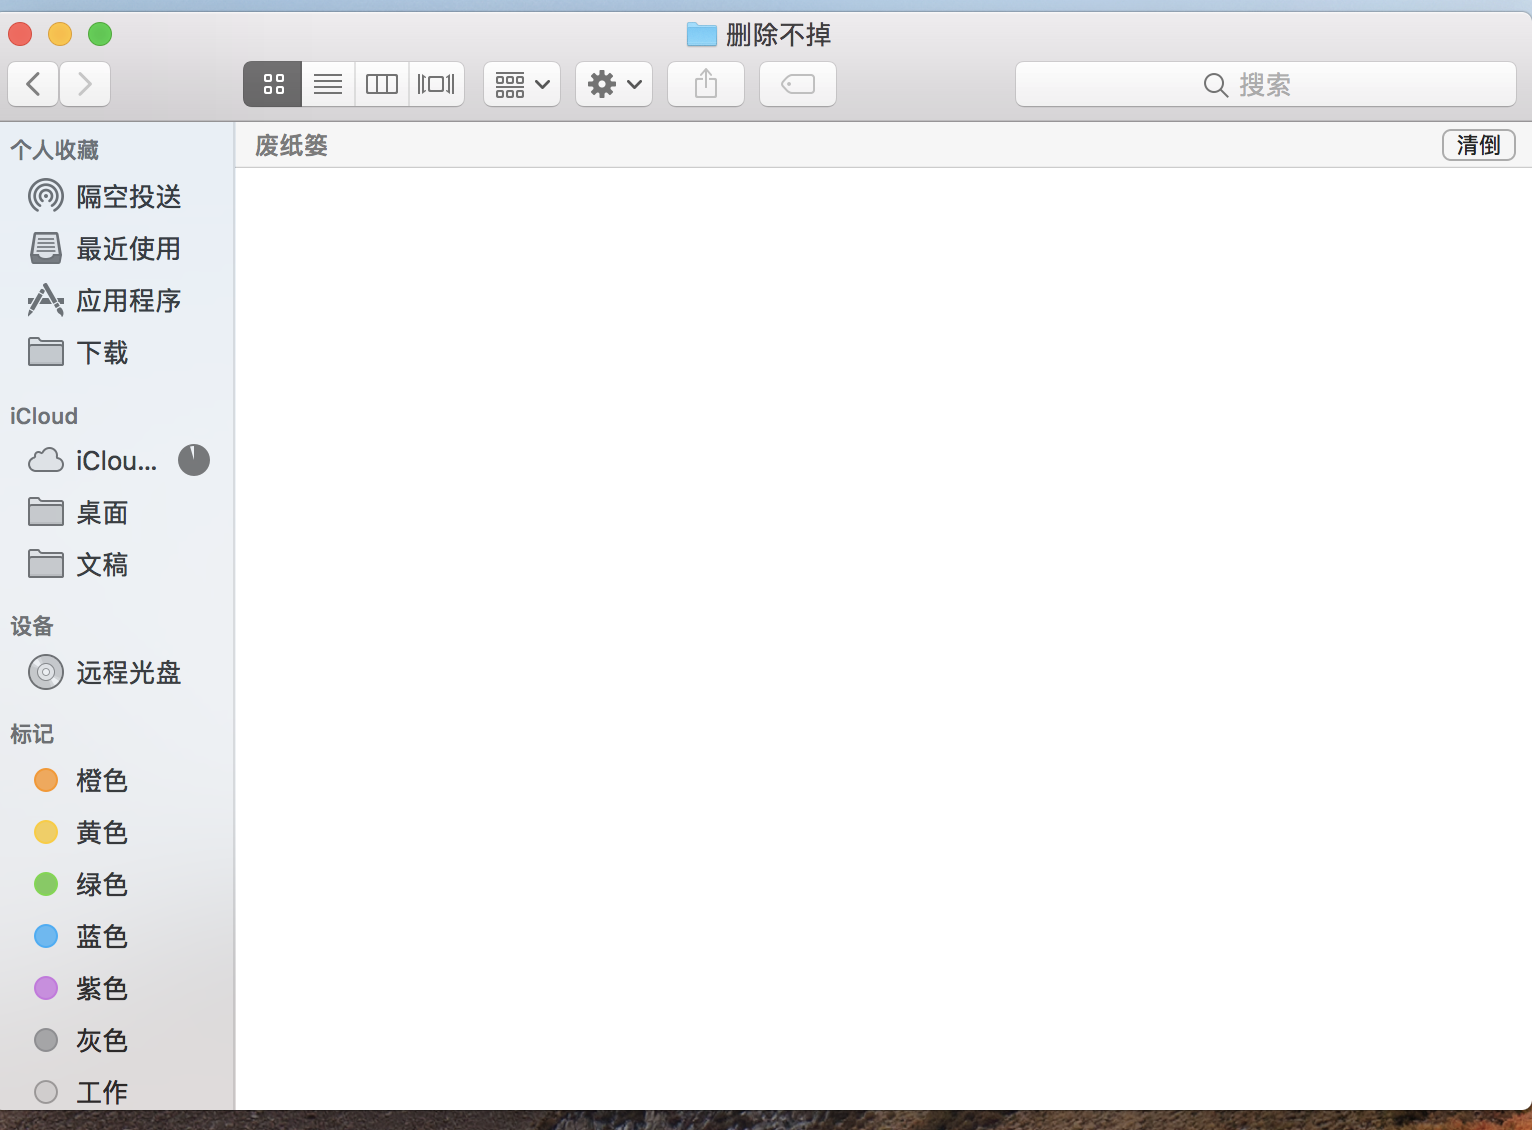The width and height of the screenshot is (1532, 1130).
Task: Select iCloud Drive in the sidebar
Action: point(116,461)
